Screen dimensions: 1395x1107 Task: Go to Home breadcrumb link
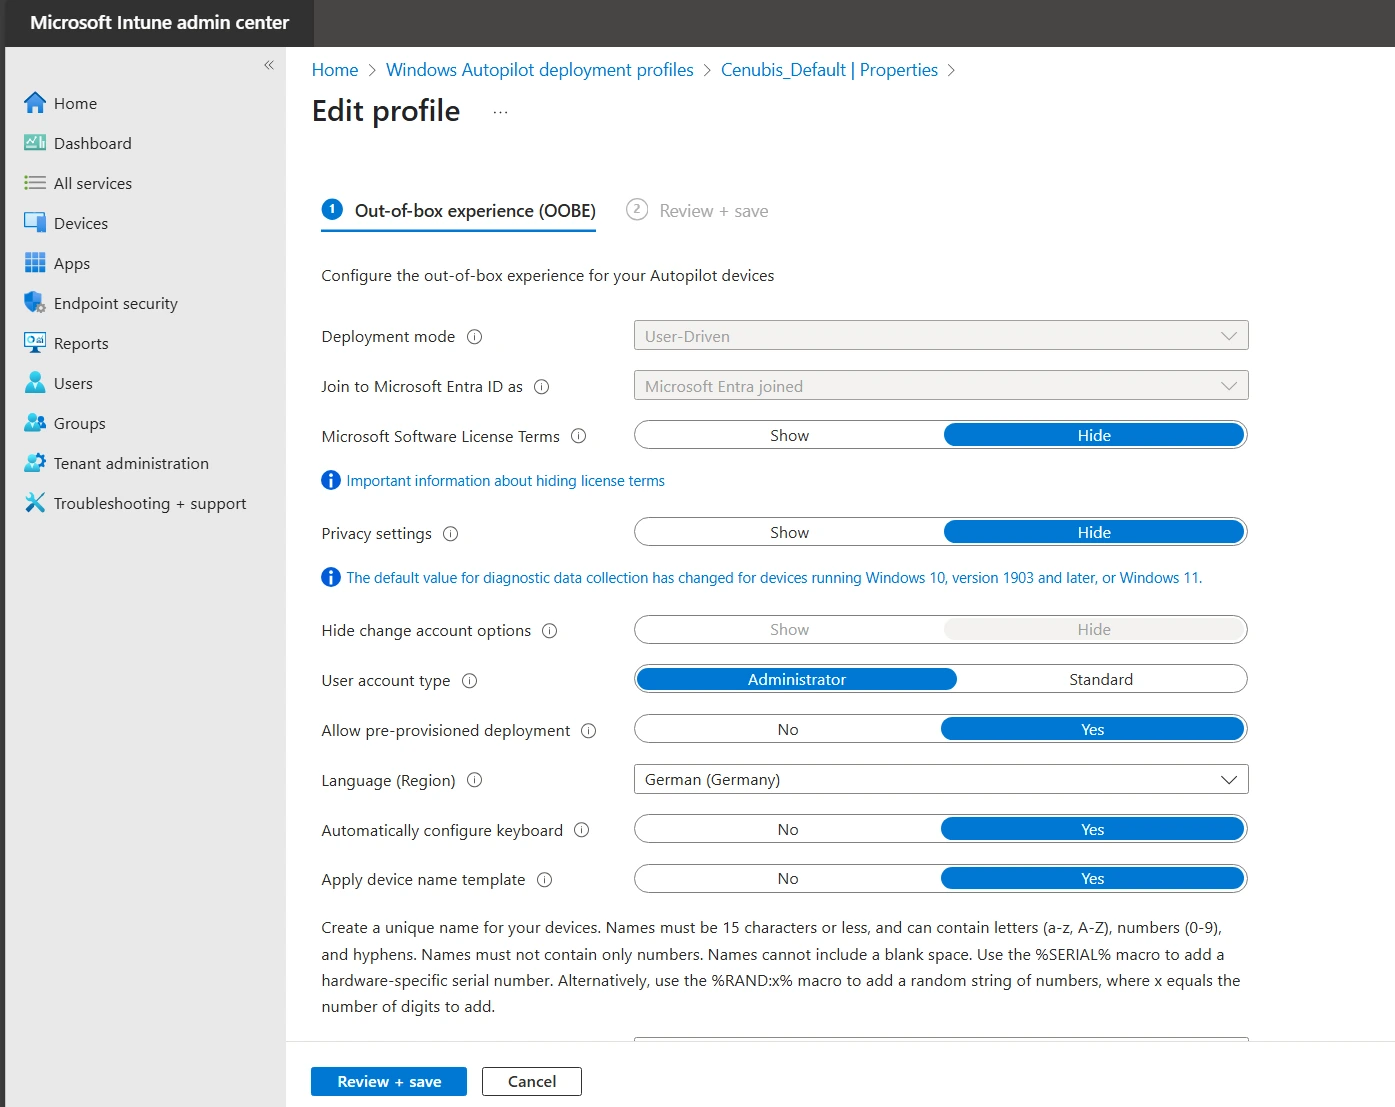point(335,70)
